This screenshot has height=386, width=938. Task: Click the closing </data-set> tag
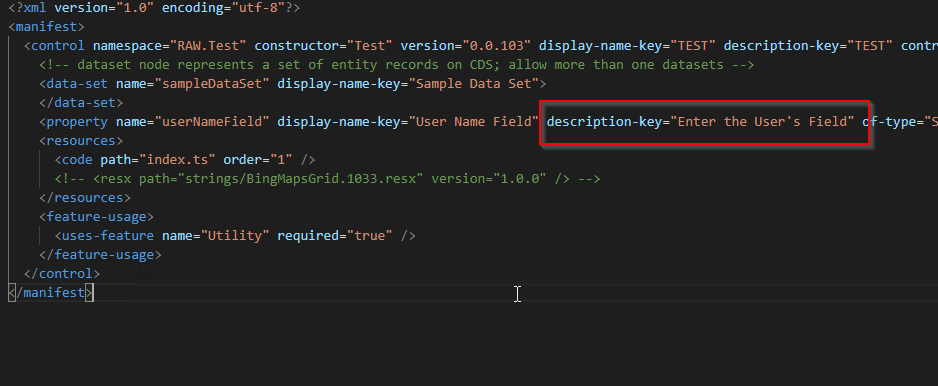tap(81, 103)
